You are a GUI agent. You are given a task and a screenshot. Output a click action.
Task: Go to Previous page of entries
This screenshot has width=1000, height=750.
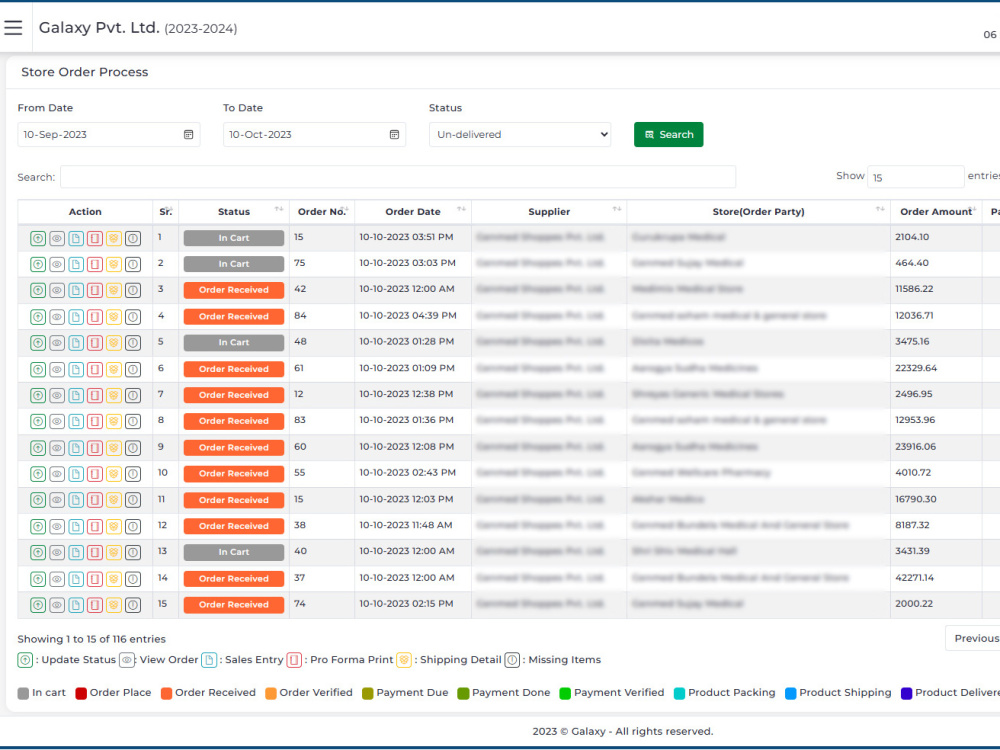(x=973, y=638)
